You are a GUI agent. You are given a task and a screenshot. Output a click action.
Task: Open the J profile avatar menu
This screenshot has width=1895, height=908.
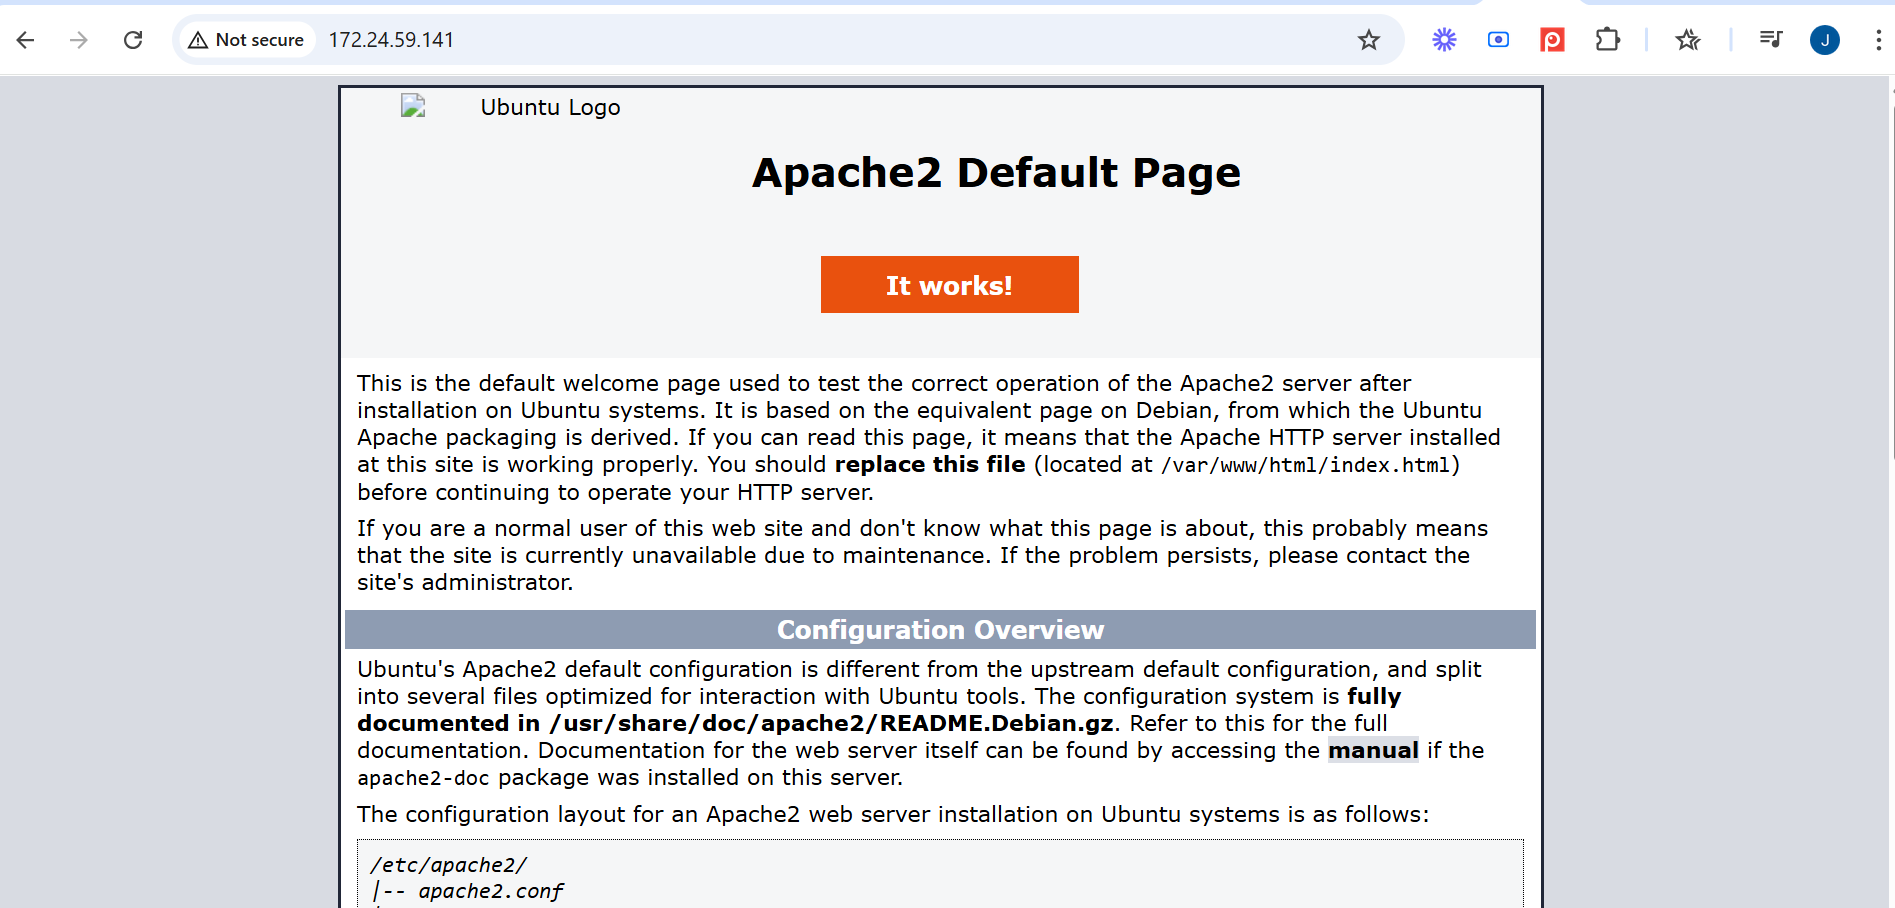click(x=1825, y=40)
